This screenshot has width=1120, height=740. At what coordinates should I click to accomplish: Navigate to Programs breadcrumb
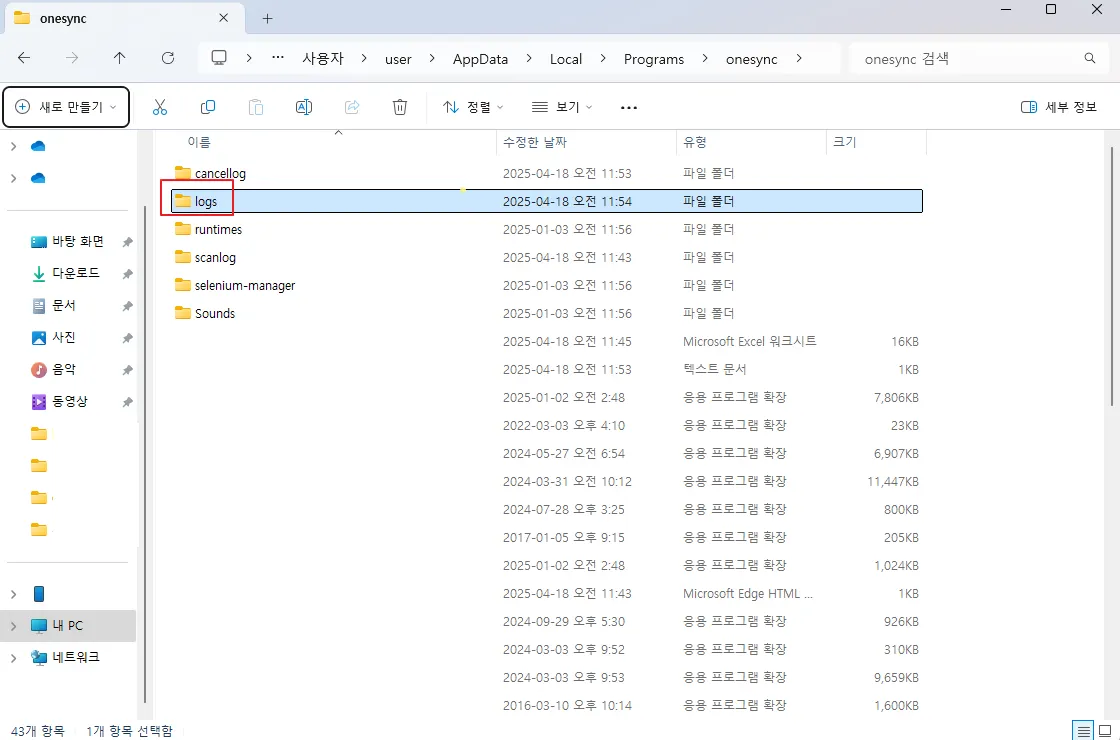coord(654,59)
